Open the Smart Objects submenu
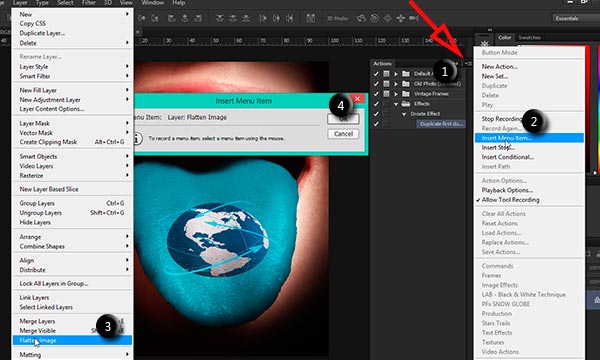This screenshot has width=600, height=360. pyautogui.click(x=73, y=156)
